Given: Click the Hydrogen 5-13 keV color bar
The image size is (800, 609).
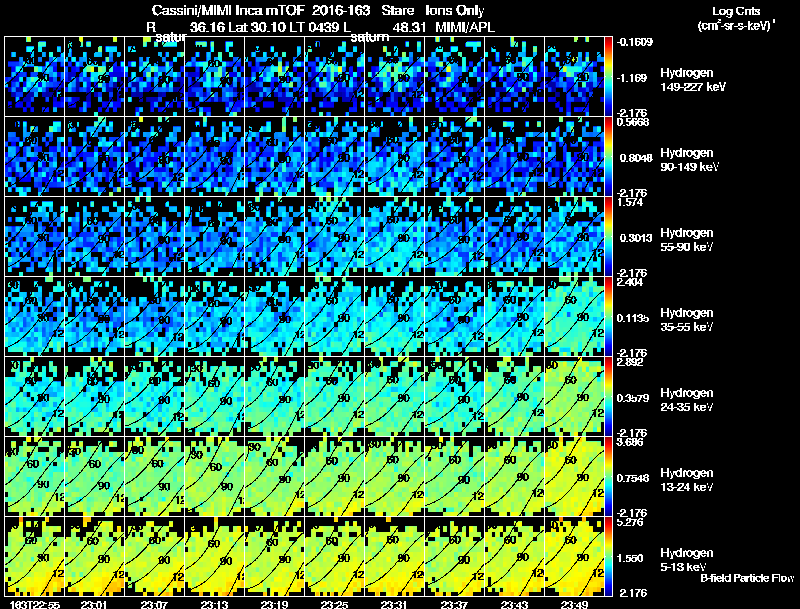Looking at the screenshot, I should [x=608, y=556].
